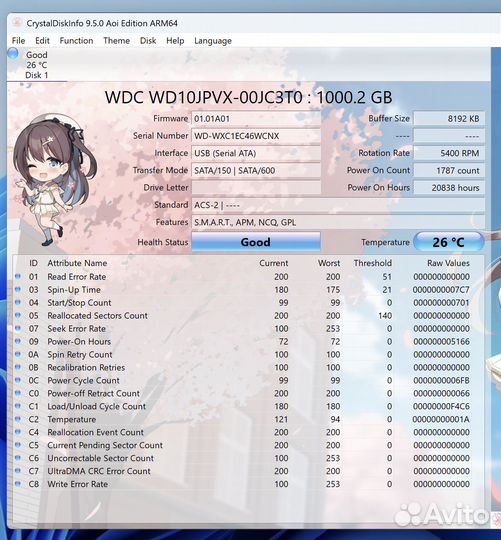The width and height of the screenshot is (501, 540).
Task: Select the Power-off Retract Count attribute name
Action: (93, 393)
